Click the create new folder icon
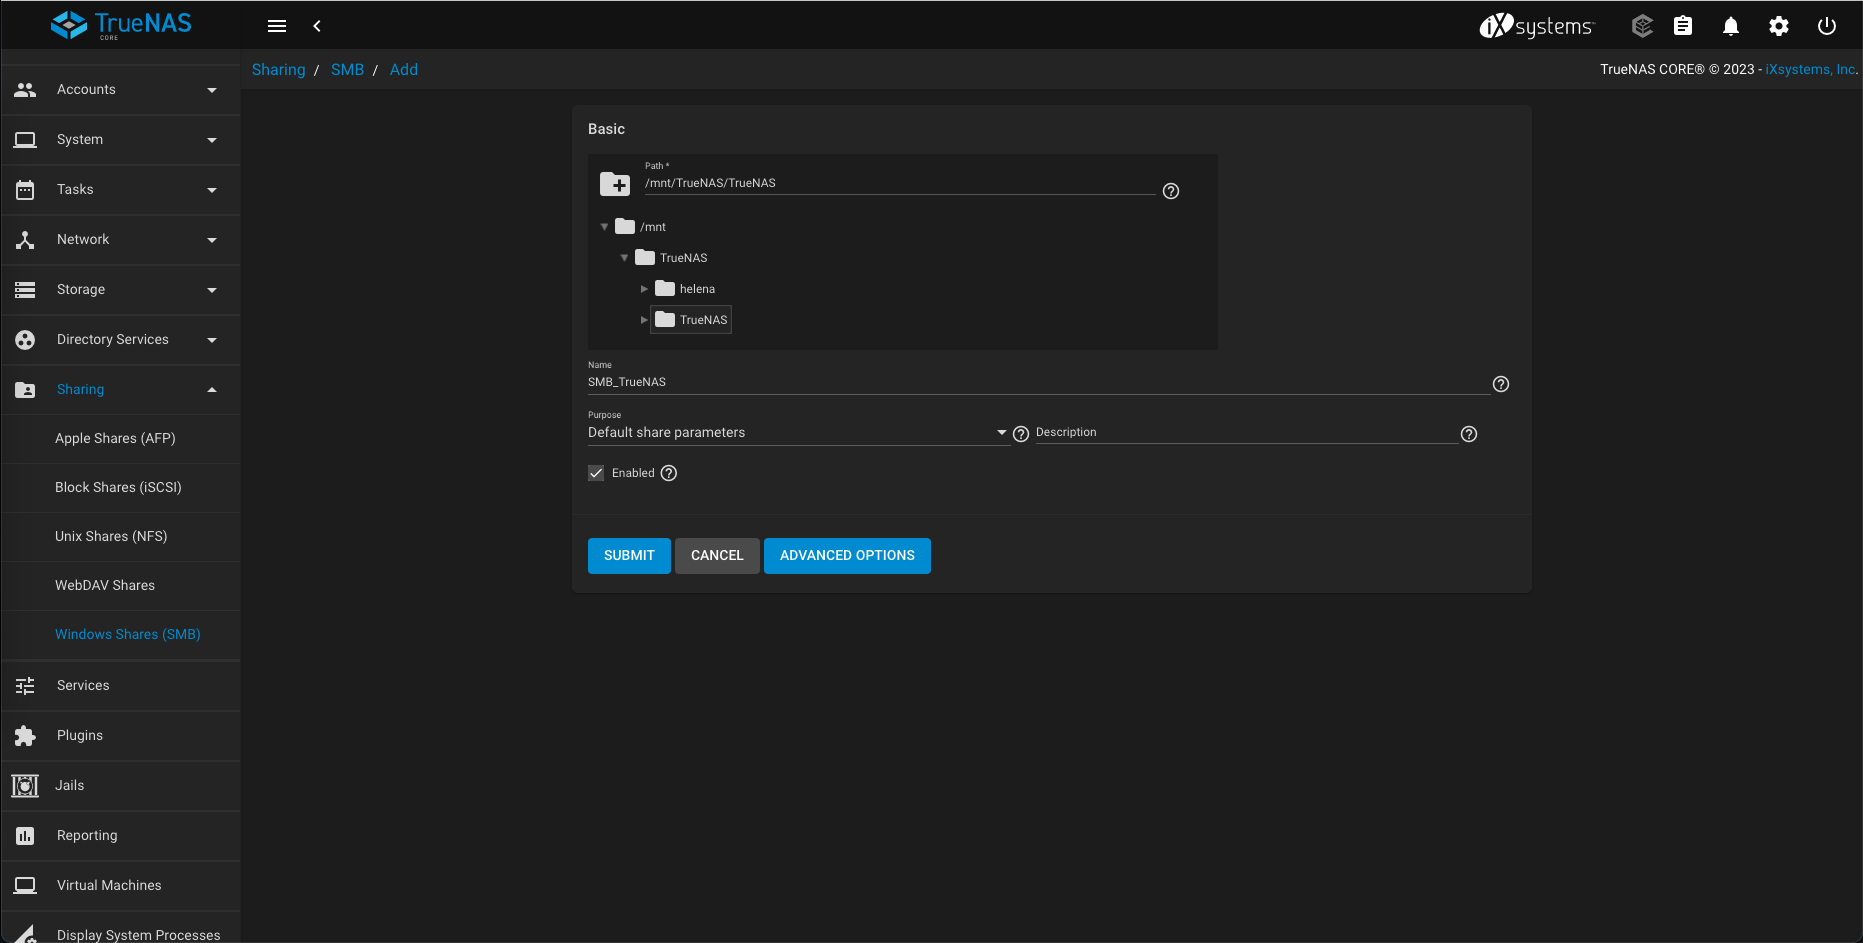The height and width of the screenshot is (943, 1863). pyautogui.click(x=615, y=184)
